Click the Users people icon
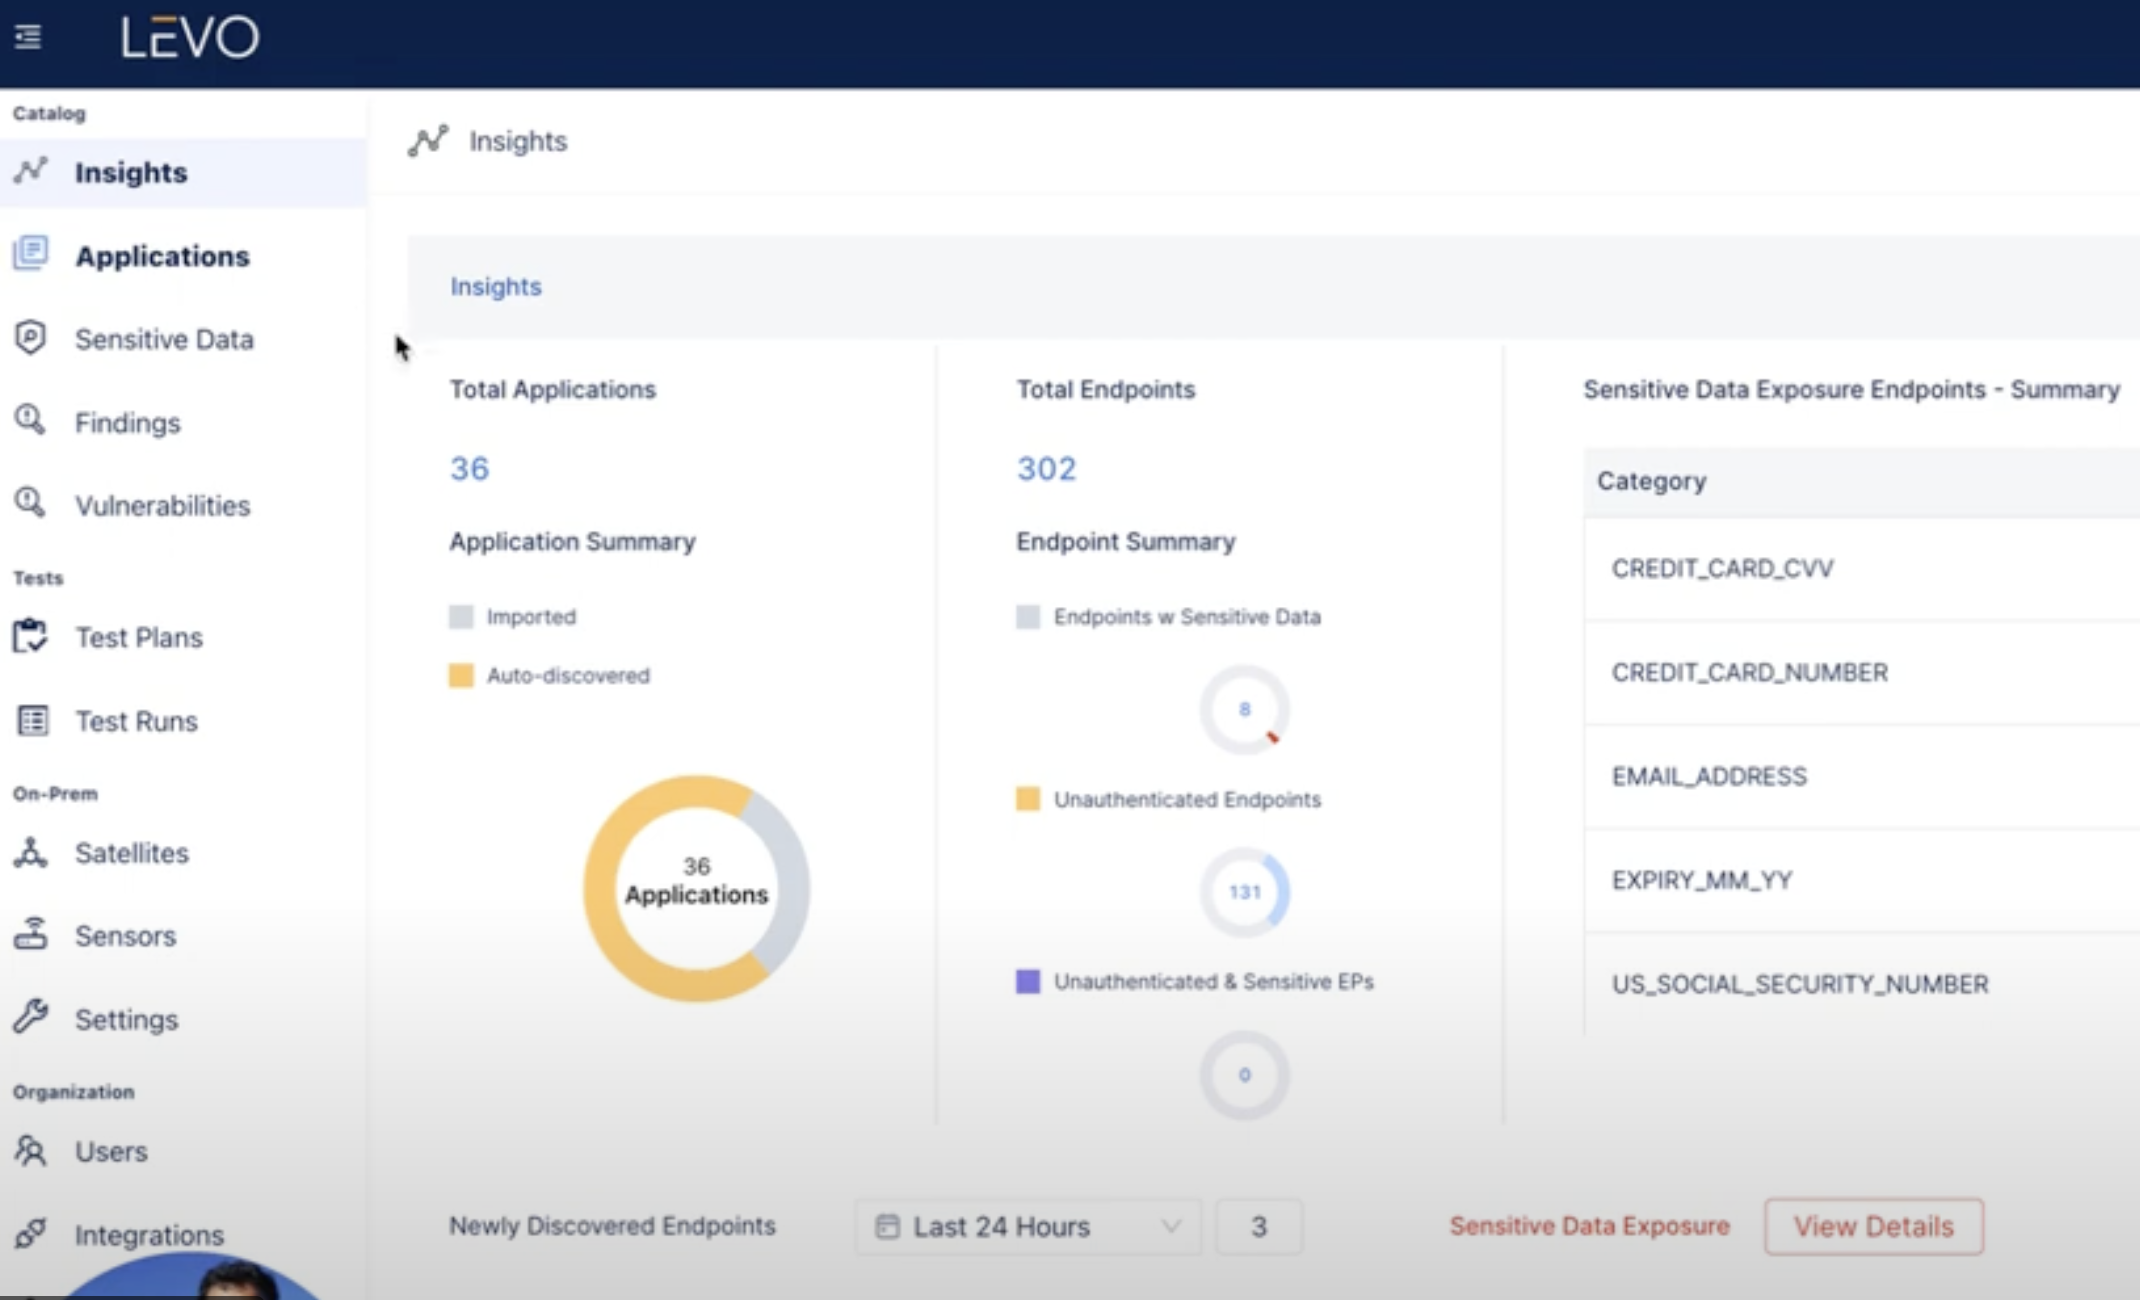This screenshot has width=2140, height=1300. click(31, 1150)
